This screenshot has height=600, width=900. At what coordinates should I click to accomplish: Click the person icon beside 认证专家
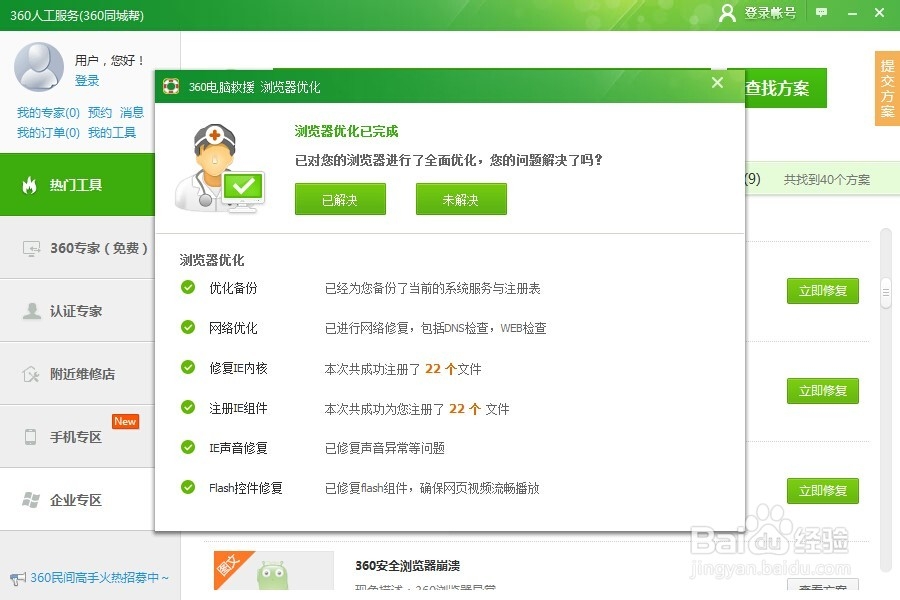click(x=31, y=311)
